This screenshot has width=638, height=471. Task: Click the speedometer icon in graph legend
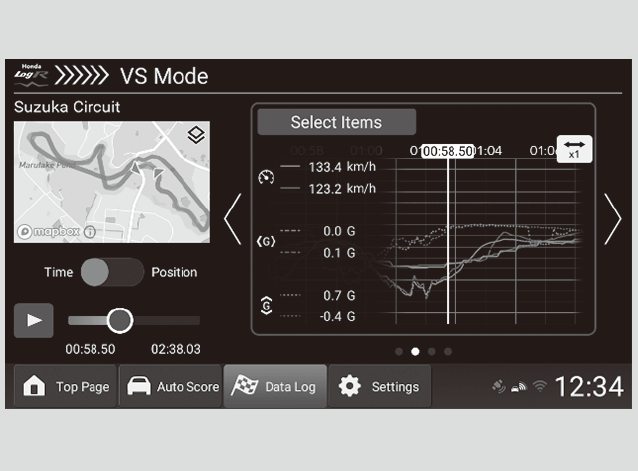265,177
